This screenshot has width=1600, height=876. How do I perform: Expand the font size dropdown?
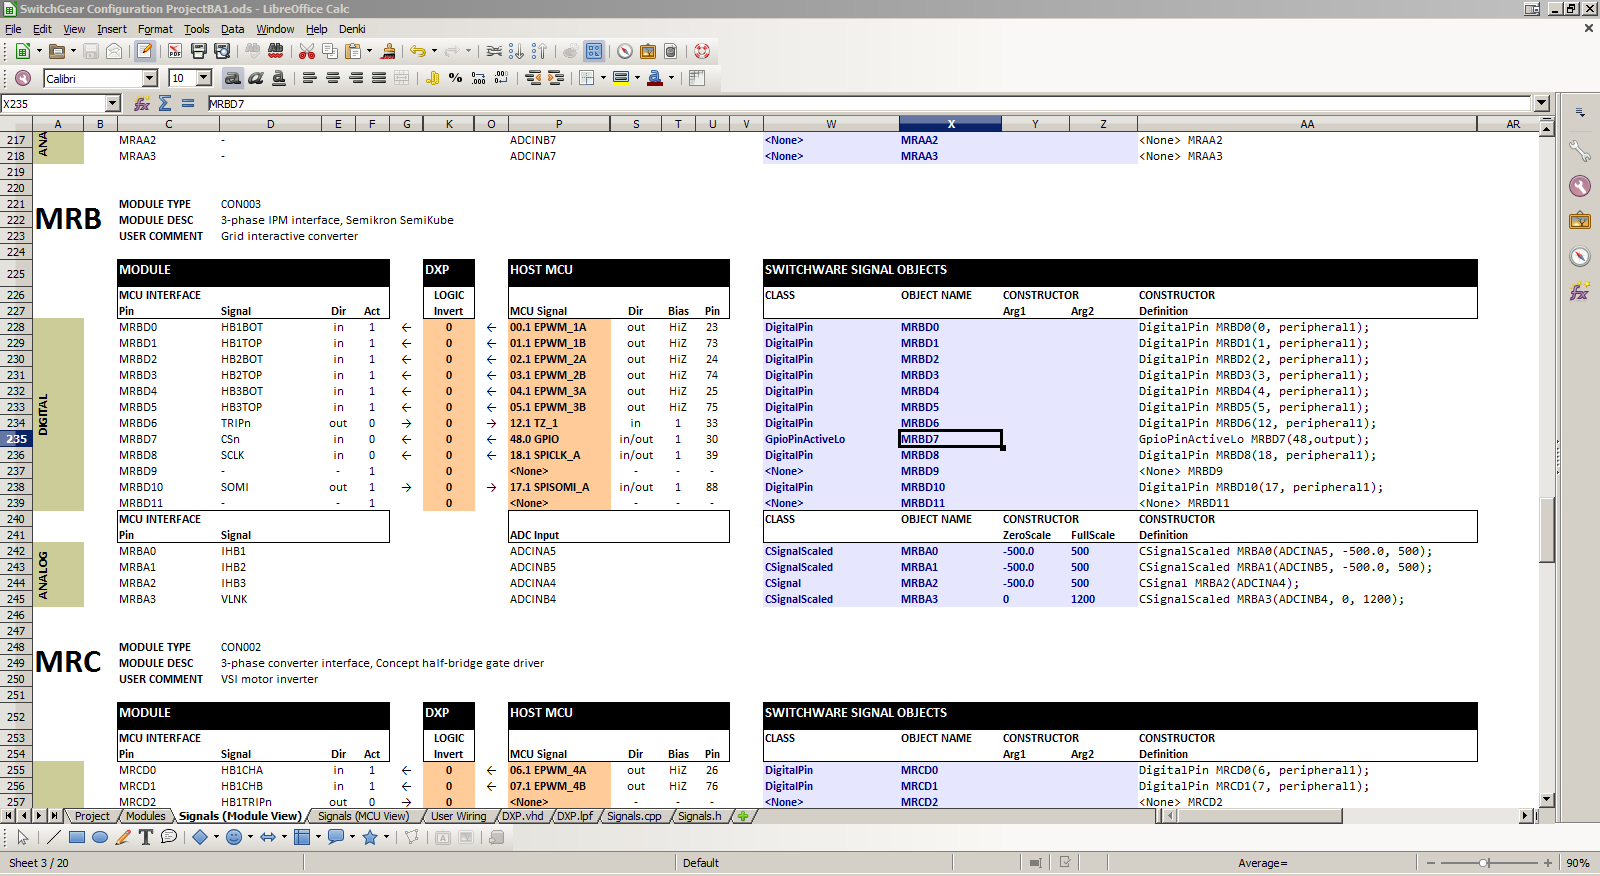click(204, 78)
